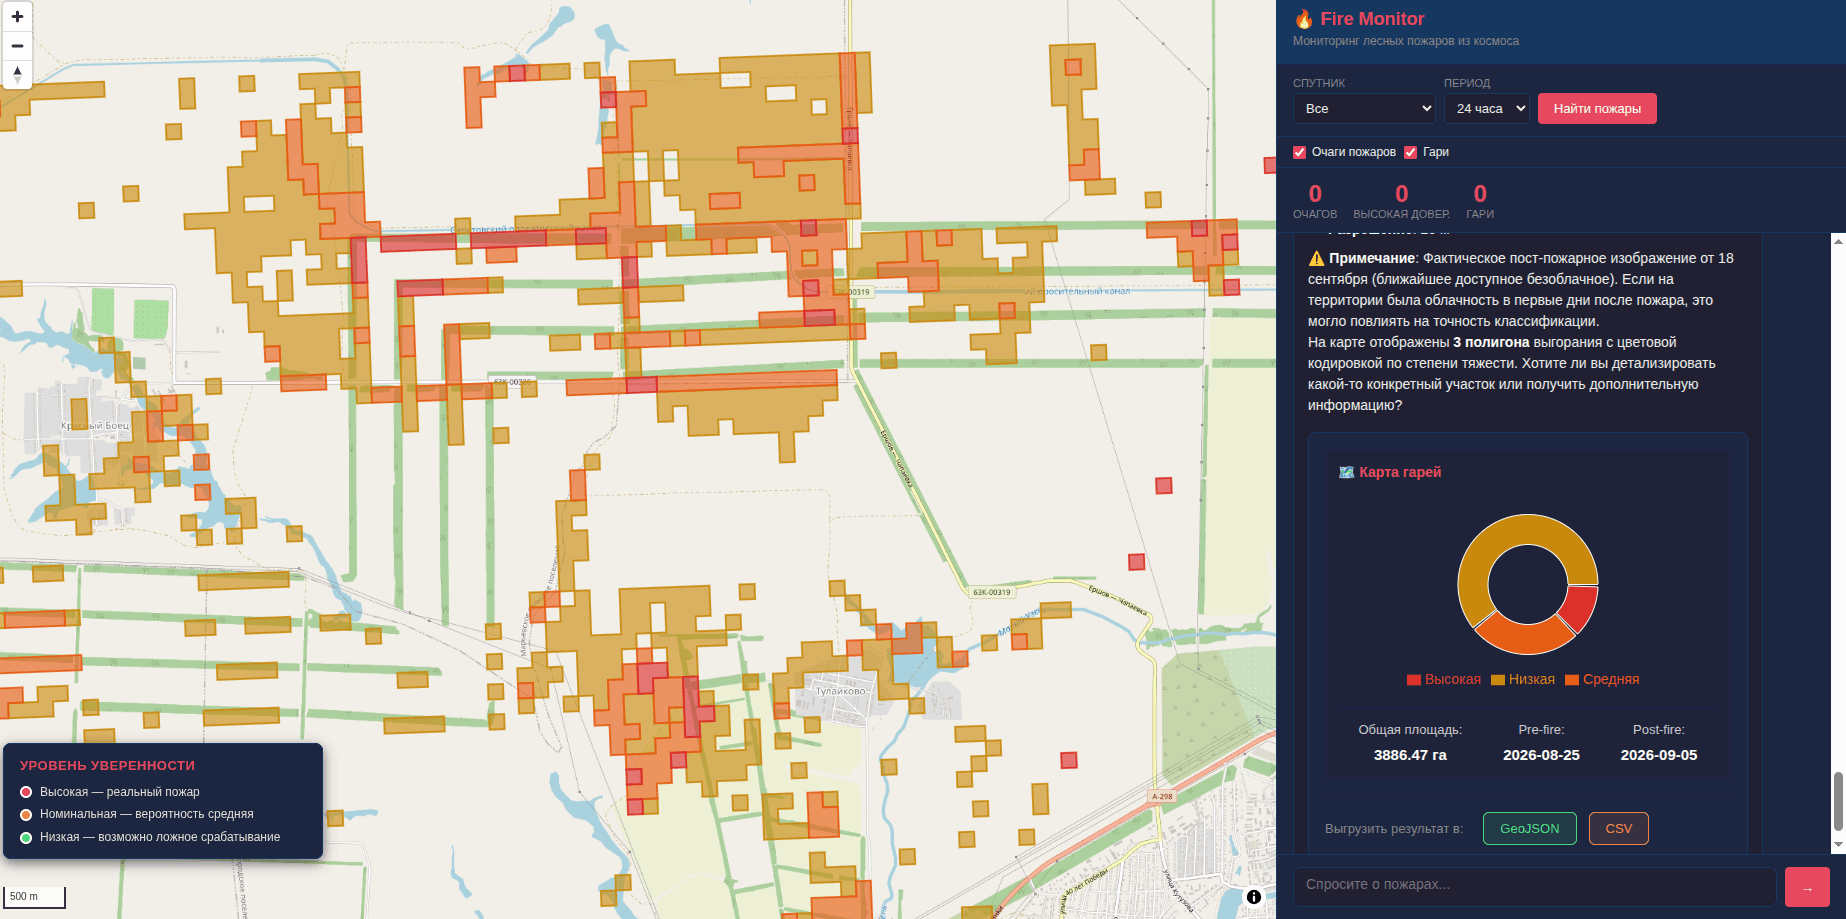The height and width of the screenshot is (919, 1846).
Task: Click the burn map icon beside Карта гарей
Action: [x=1346, y=472]
